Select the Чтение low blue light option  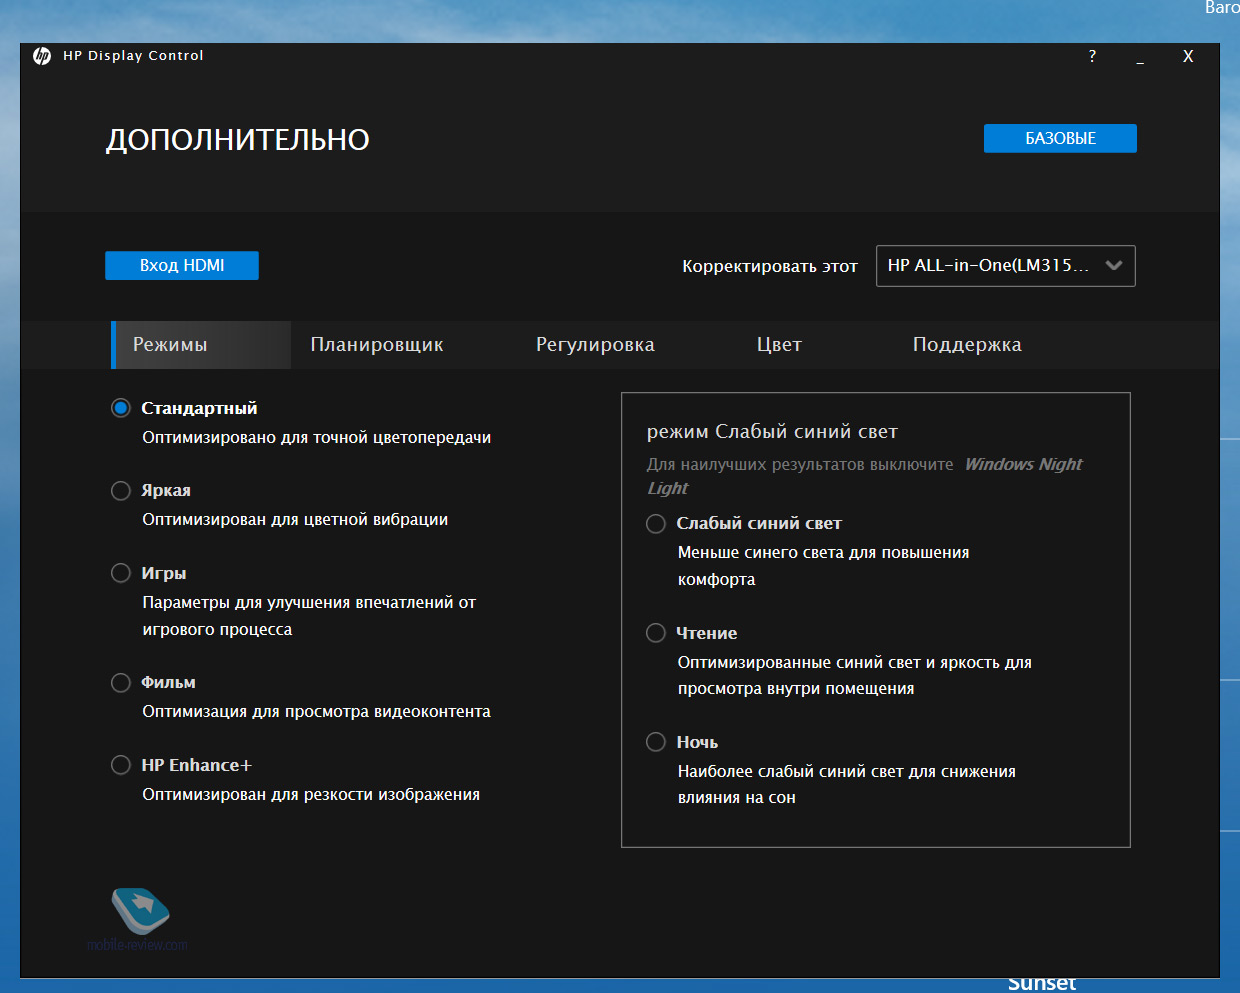(x=656, y=633)
